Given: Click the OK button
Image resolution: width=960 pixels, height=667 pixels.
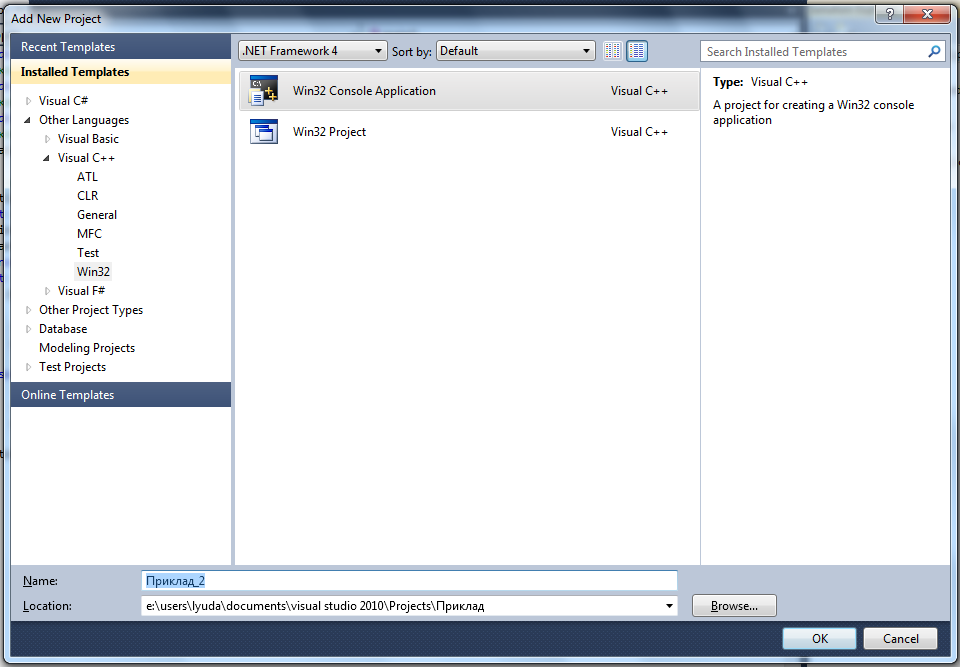Looking at the screenshot, I should pos(819,638).
